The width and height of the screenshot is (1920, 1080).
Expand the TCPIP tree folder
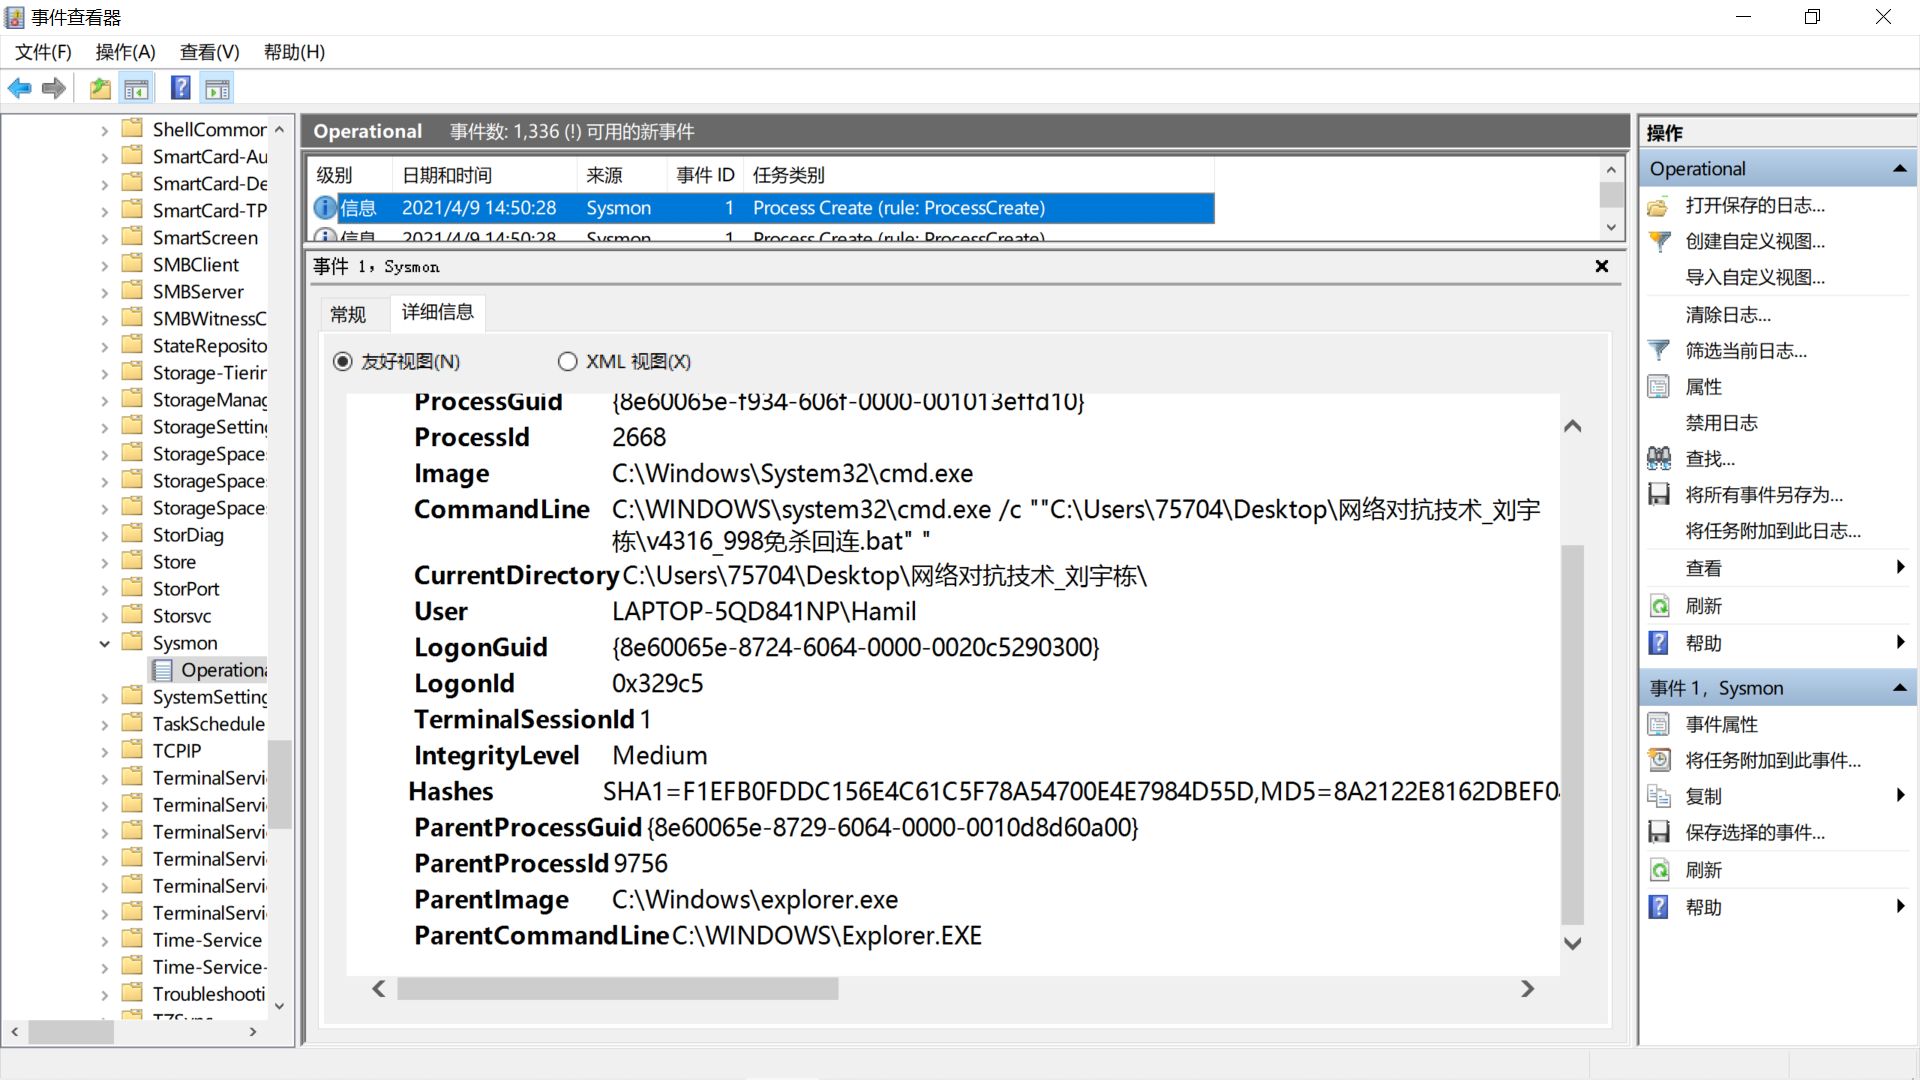(104, 752)
